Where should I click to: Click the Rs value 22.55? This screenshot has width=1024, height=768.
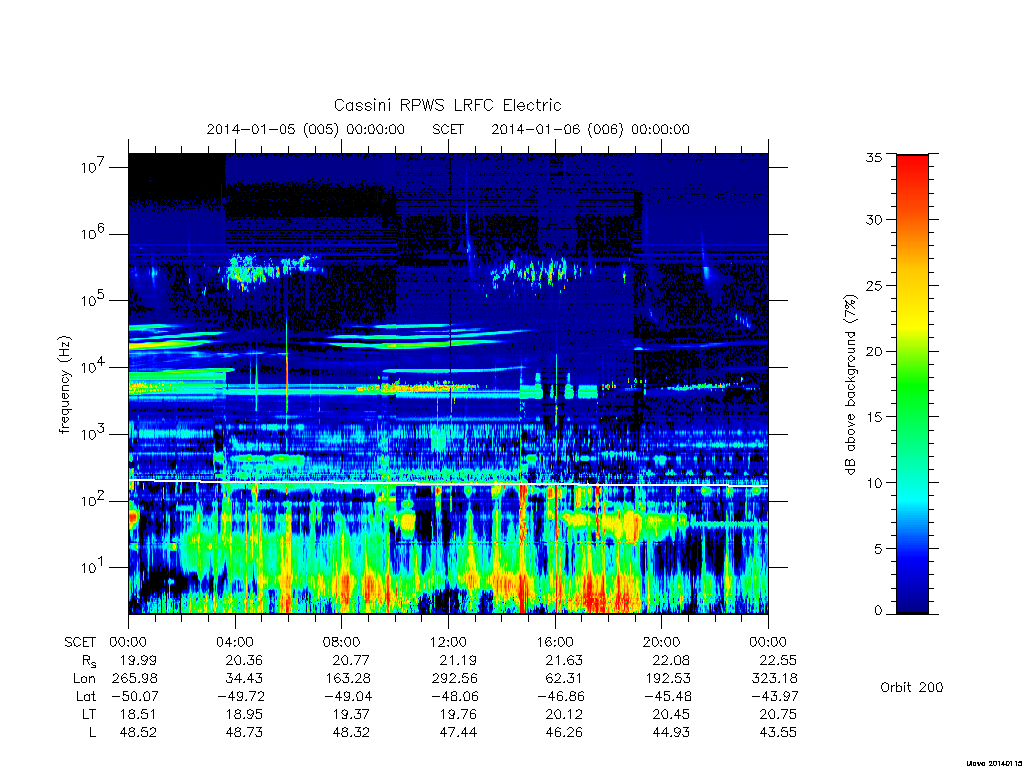(778, 660)
